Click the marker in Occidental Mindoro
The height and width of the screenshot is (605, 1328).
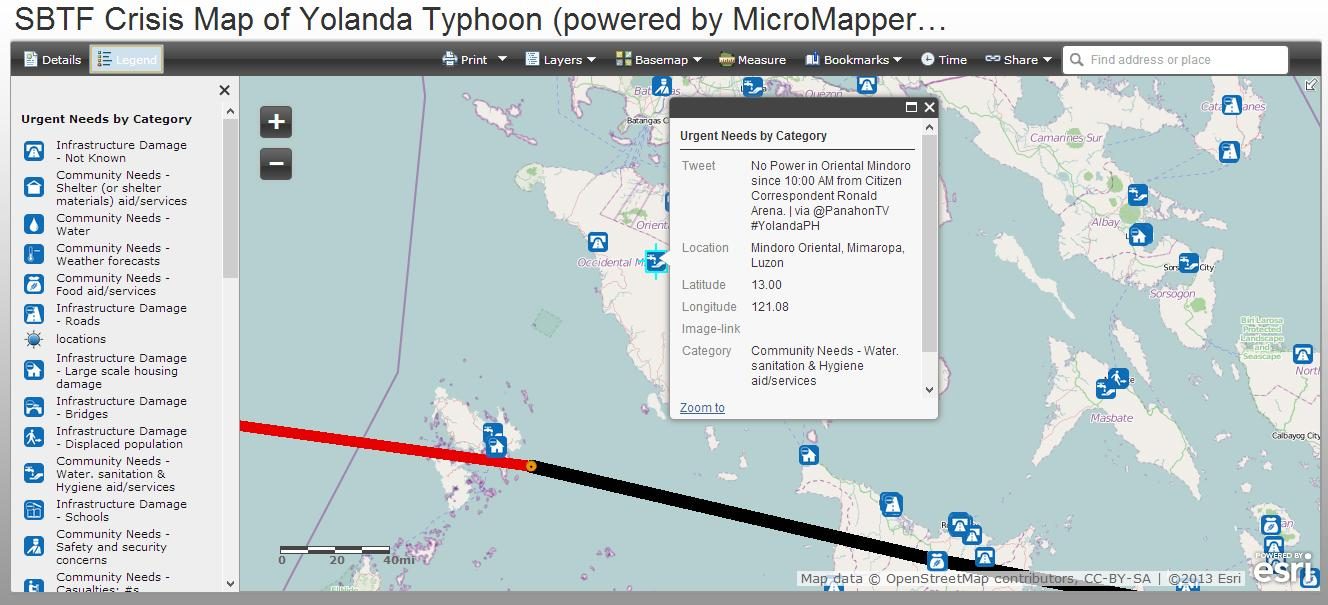[x=598, y=242]
